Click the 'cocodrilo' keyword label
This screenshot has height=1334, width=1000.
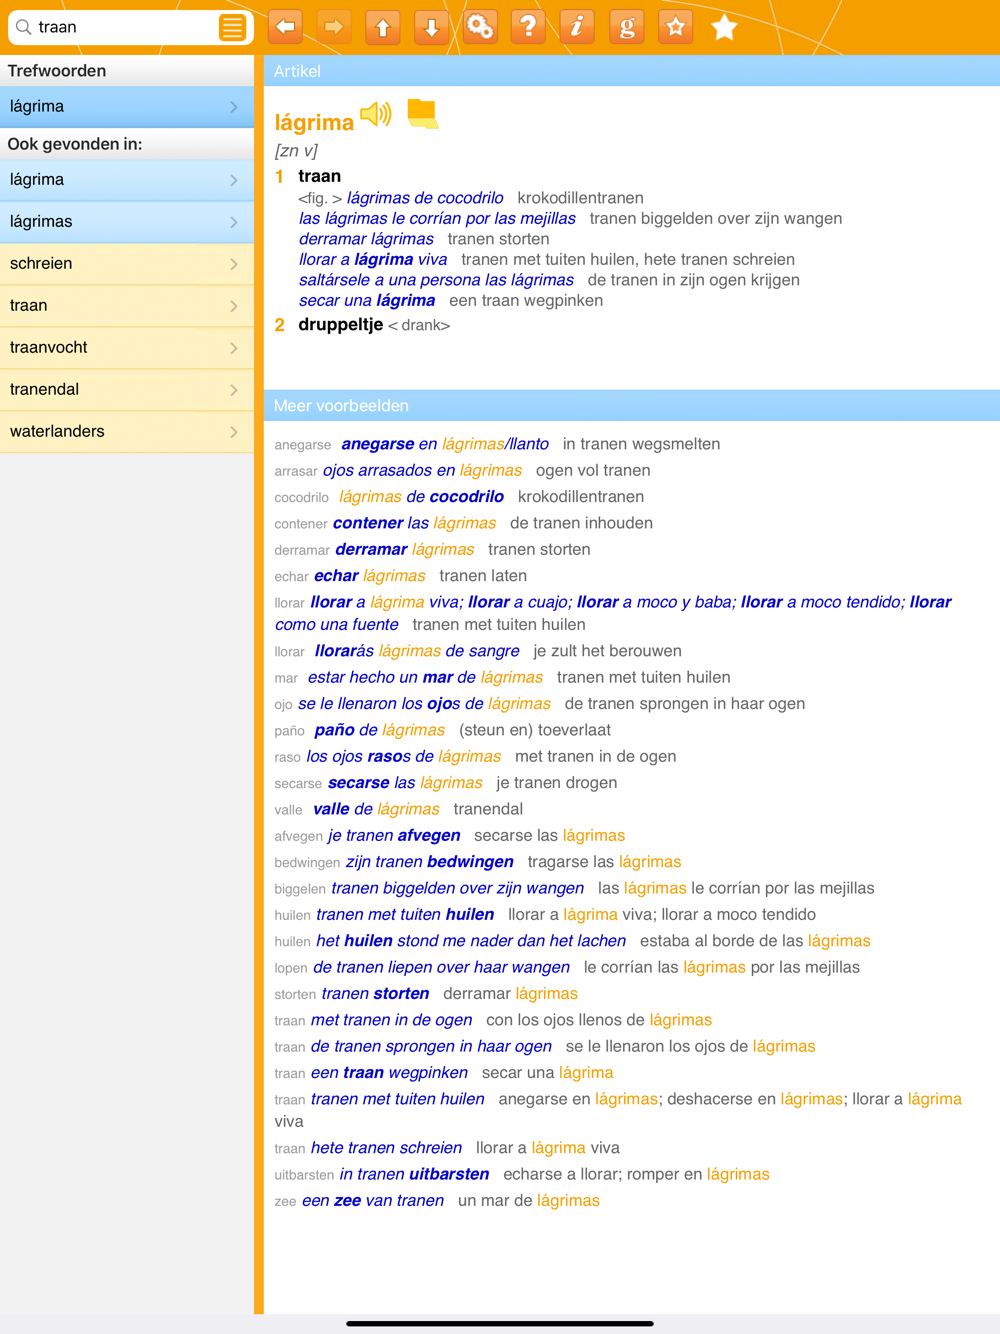click(301, 498)
